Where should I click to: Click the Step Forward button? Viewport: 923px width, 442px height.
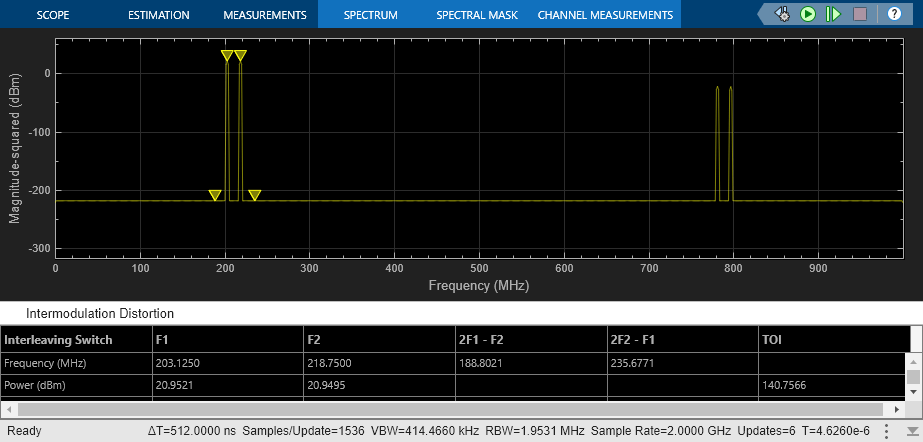point(833,14)
